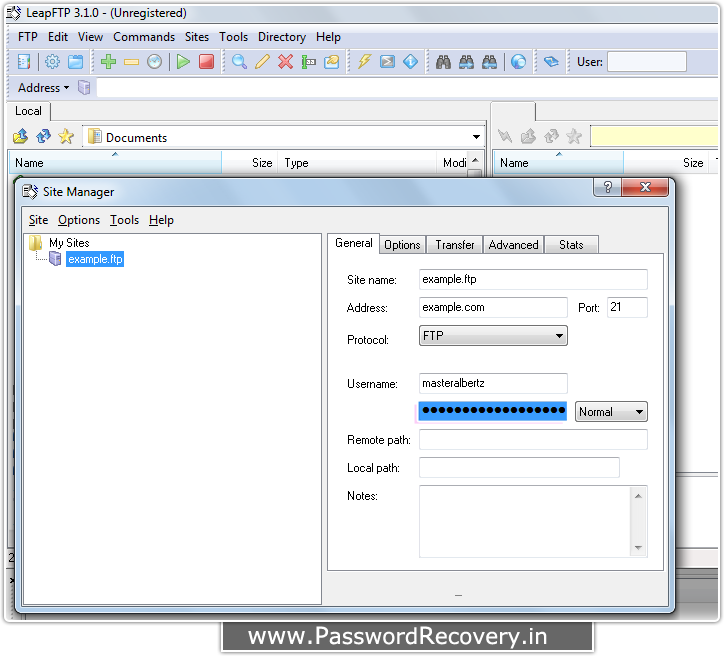Image resolution: width=724 pixels, height=656 pixels.
Task: Click the magnifier view toolbar icon
Action: tap(239, 61)
